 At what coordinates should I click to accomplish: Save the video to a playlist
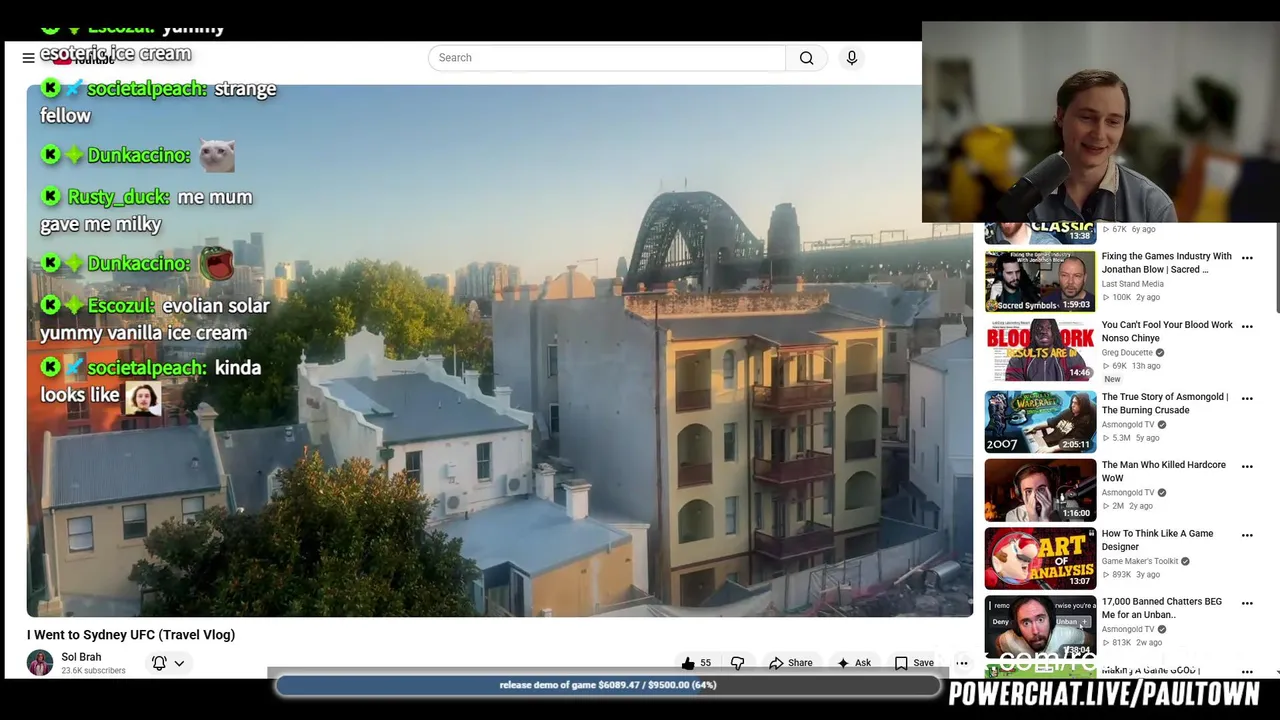[x=914, y=663]
